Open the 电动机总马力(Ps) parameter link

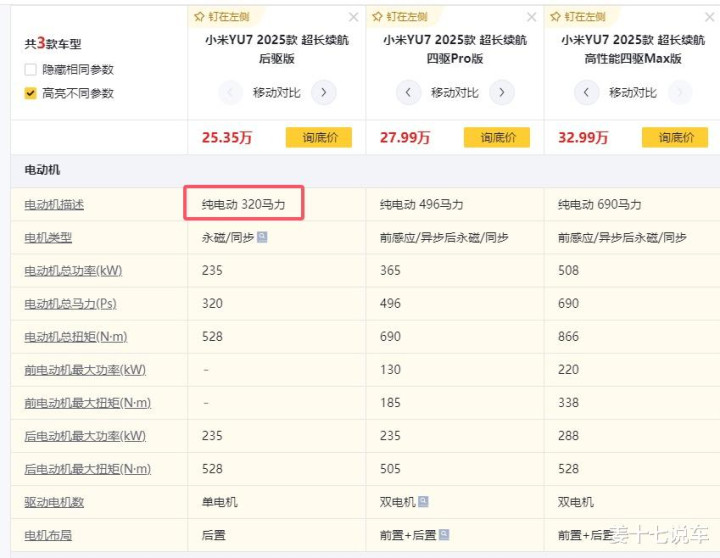coord(70,304)
